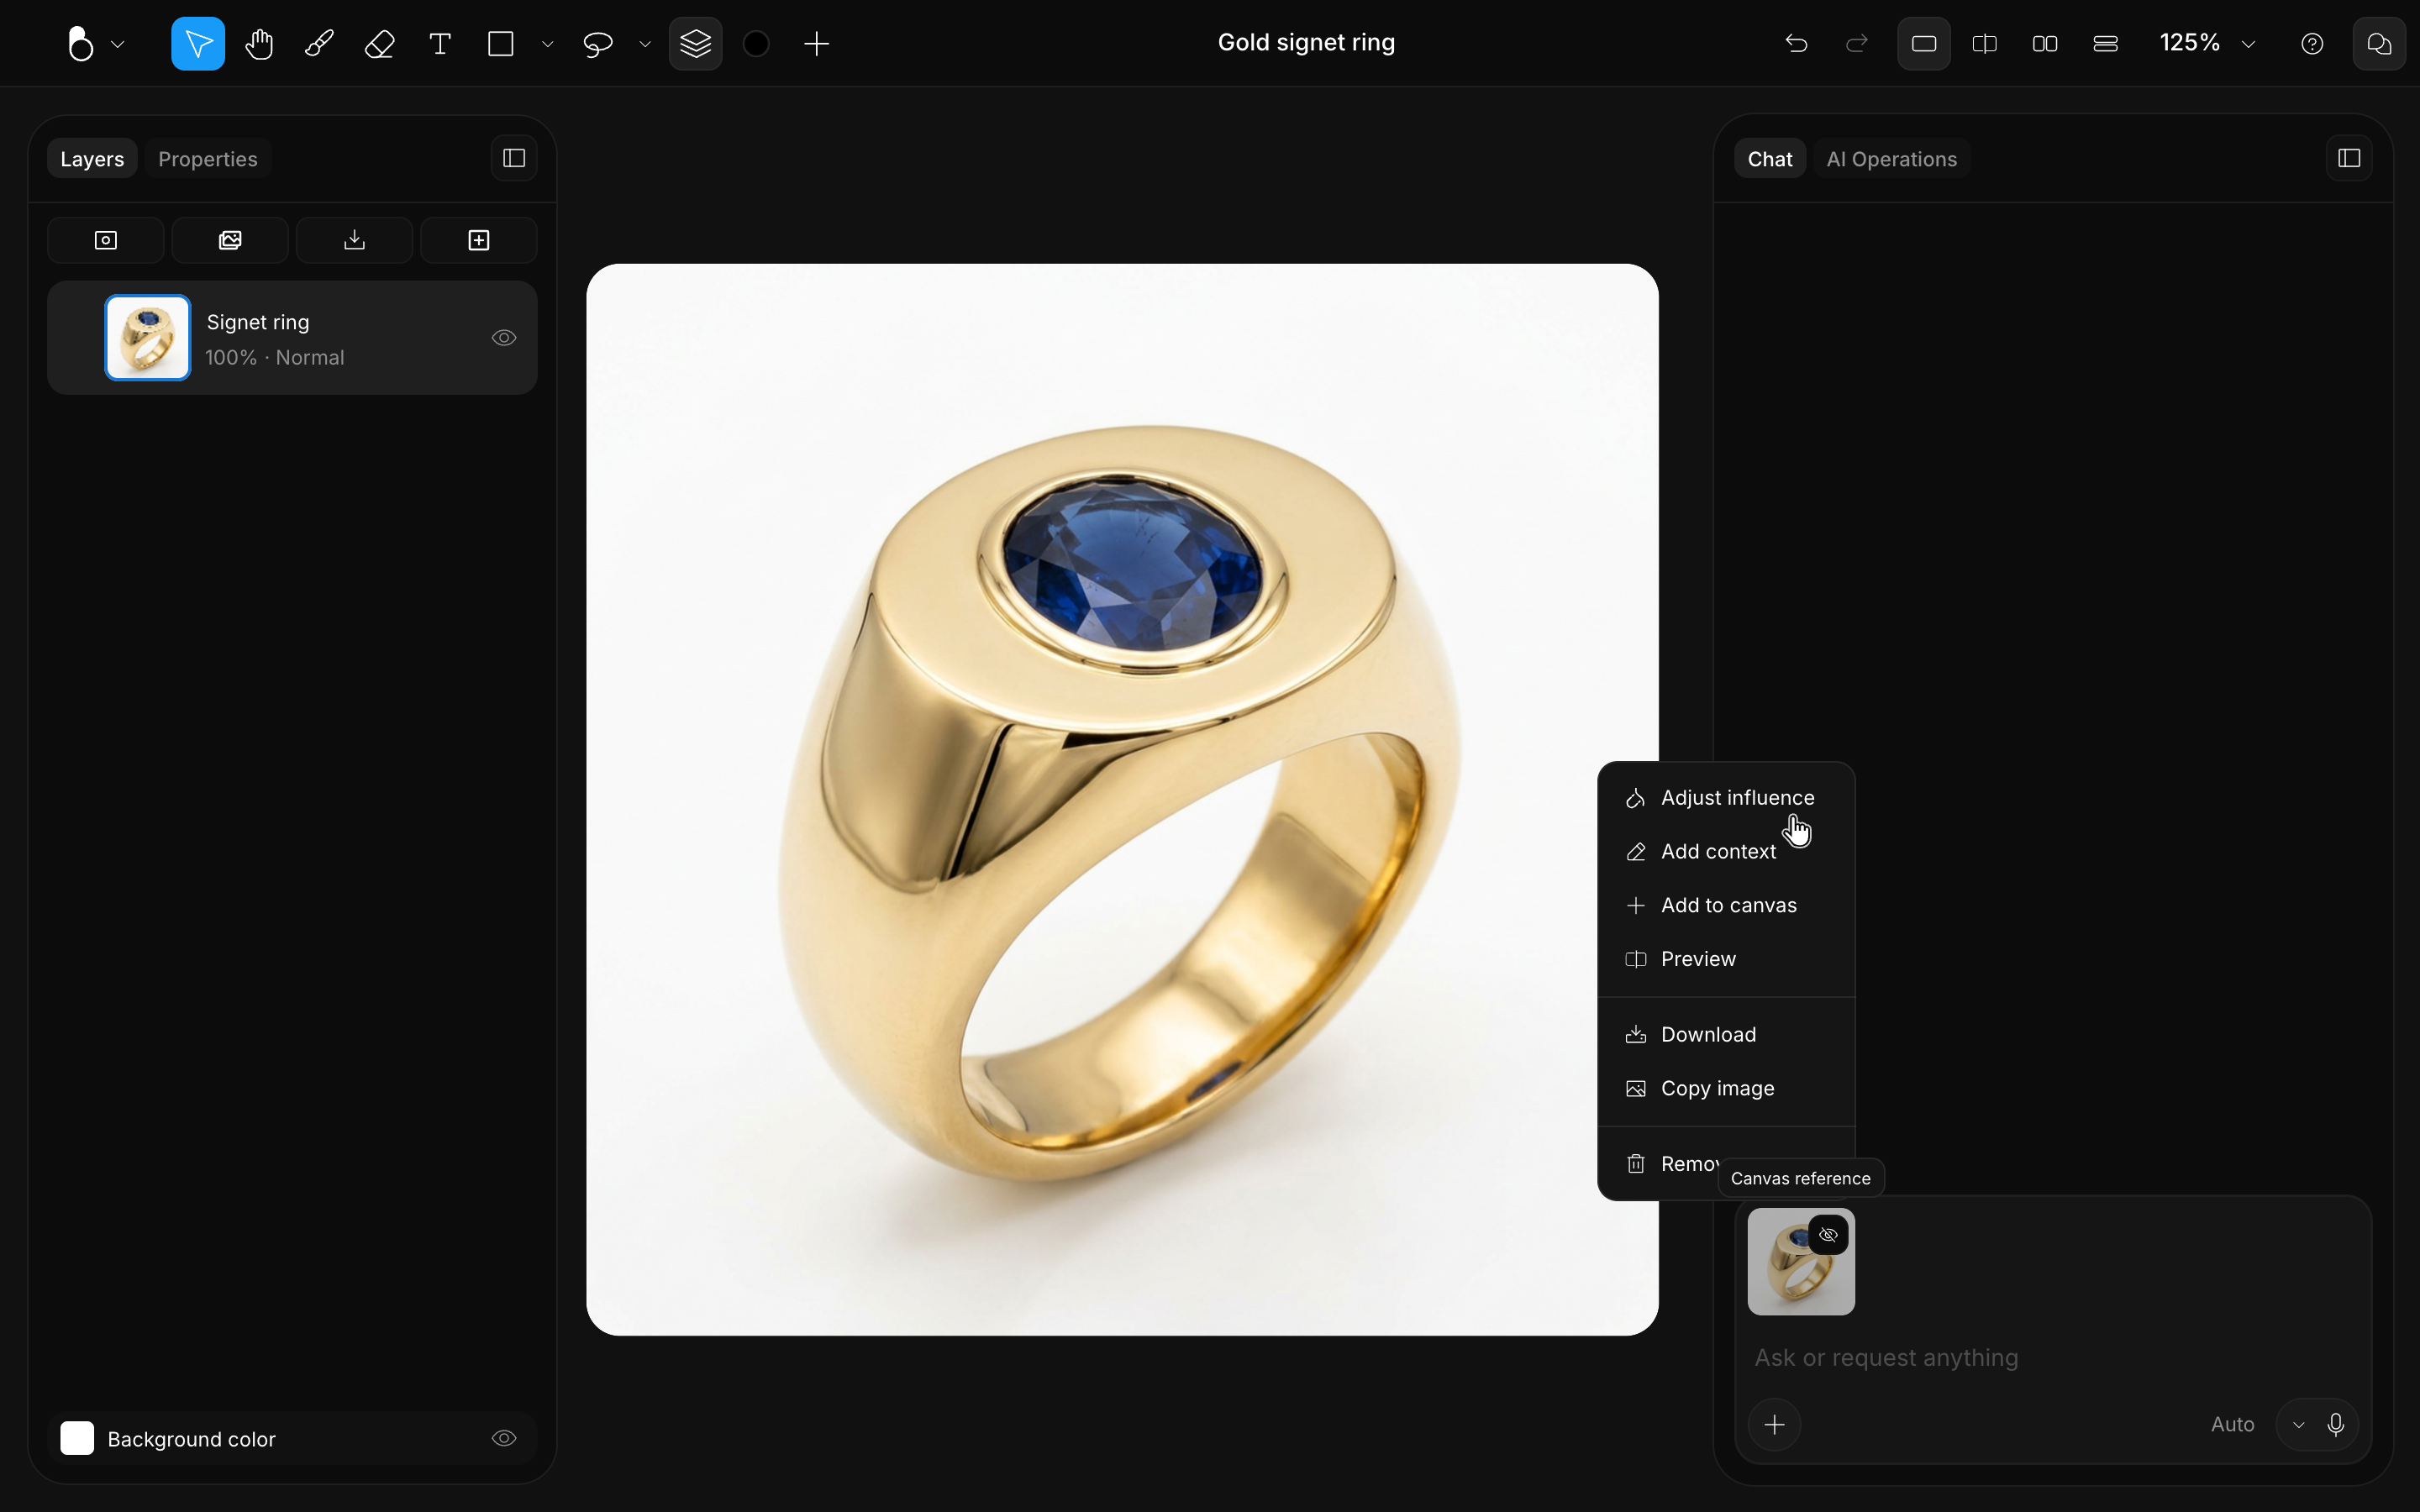Choose Add context from menu

[1726, 852]
